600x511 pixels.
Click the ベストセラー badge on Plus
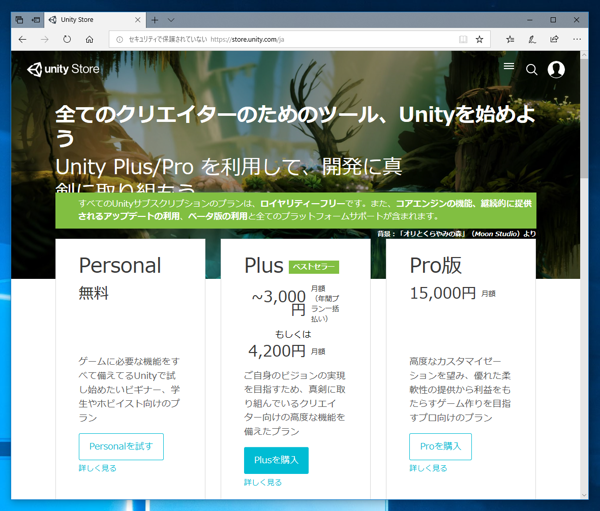[314, 267]
